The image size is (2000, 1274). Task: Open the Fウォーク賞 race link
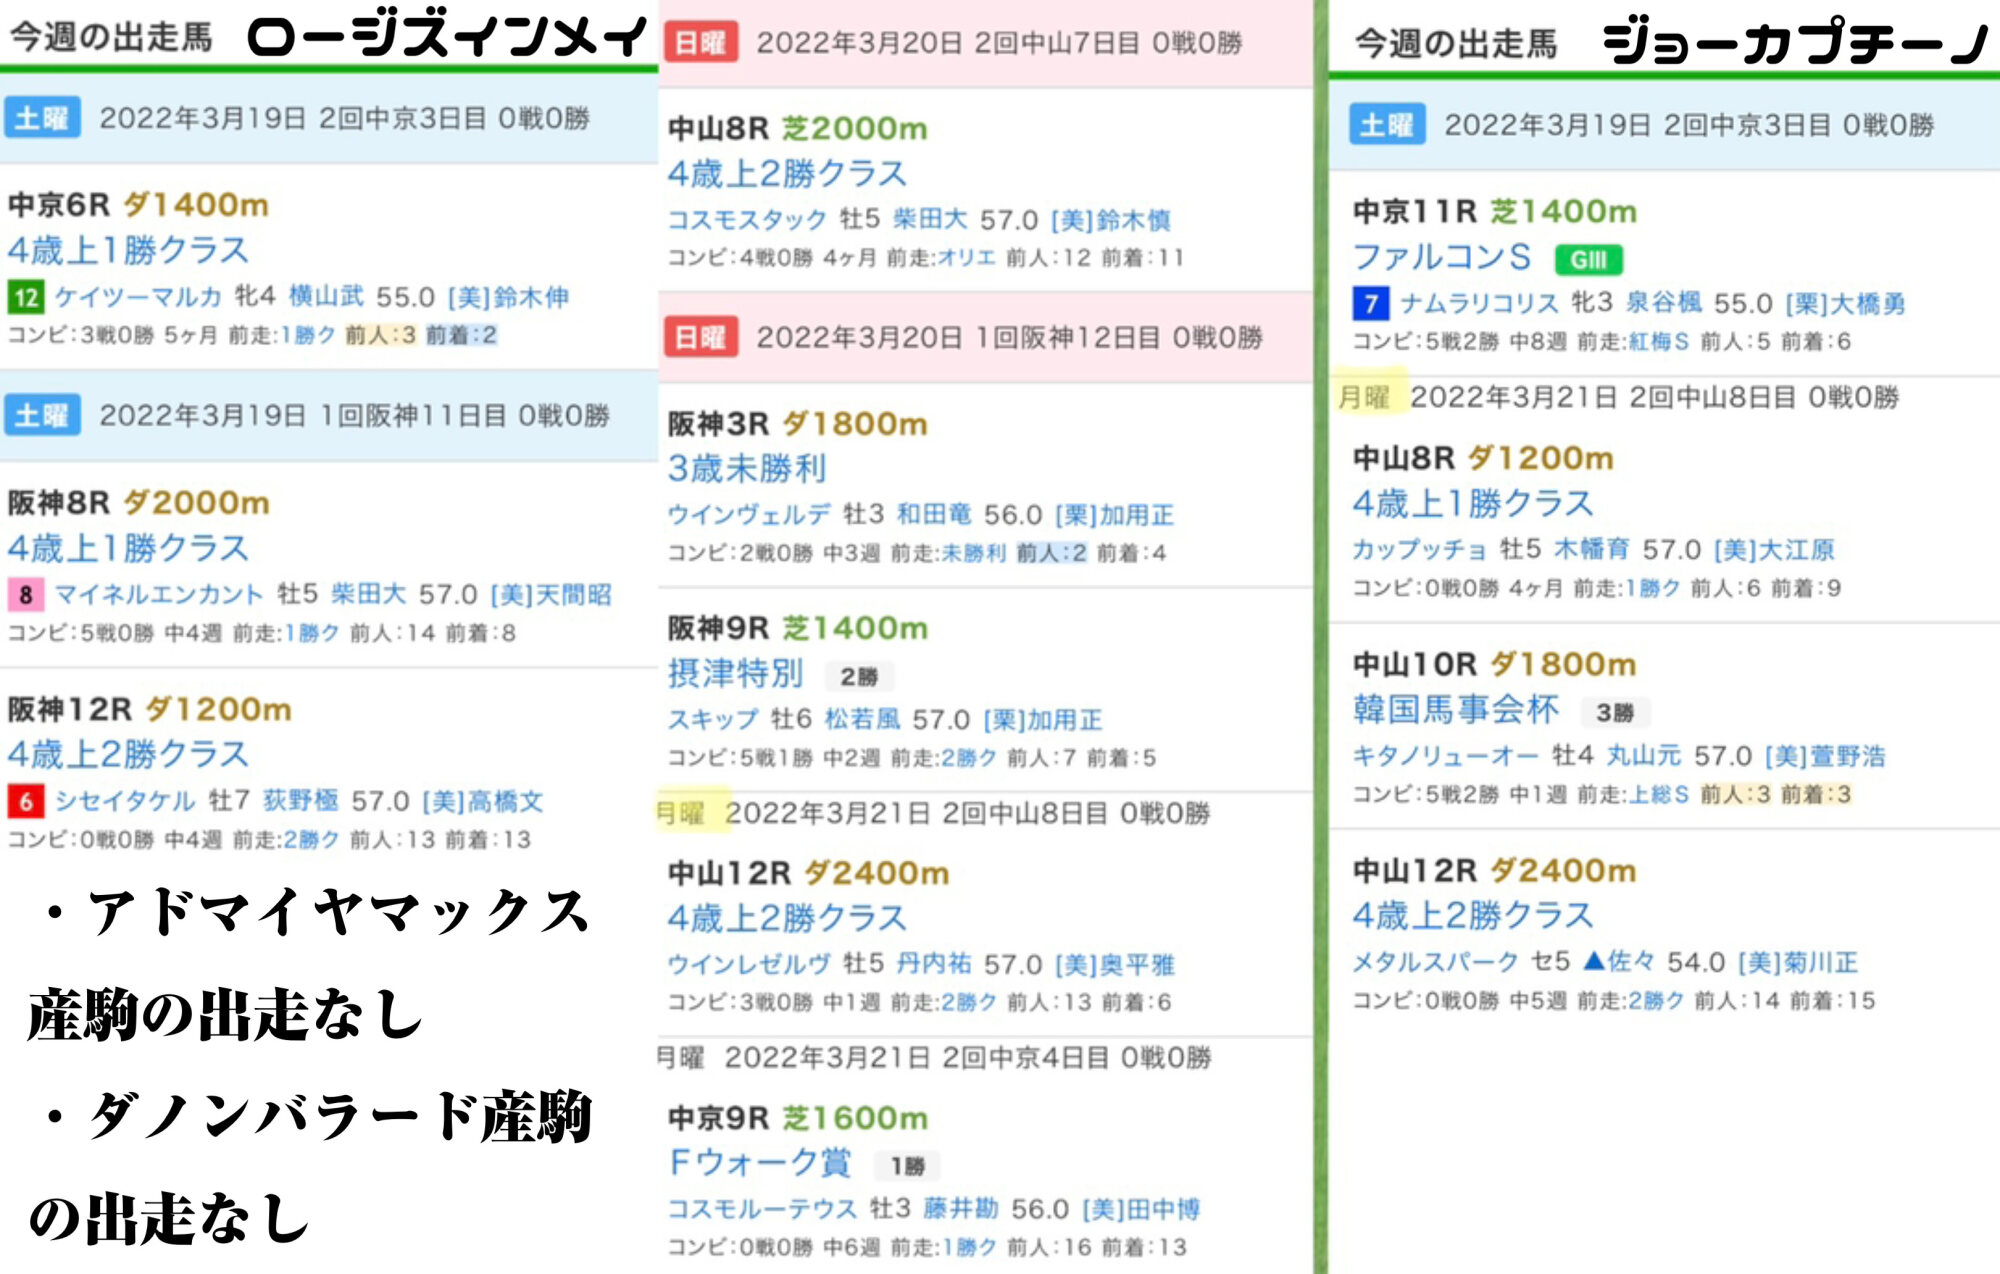click(760, 1162)
